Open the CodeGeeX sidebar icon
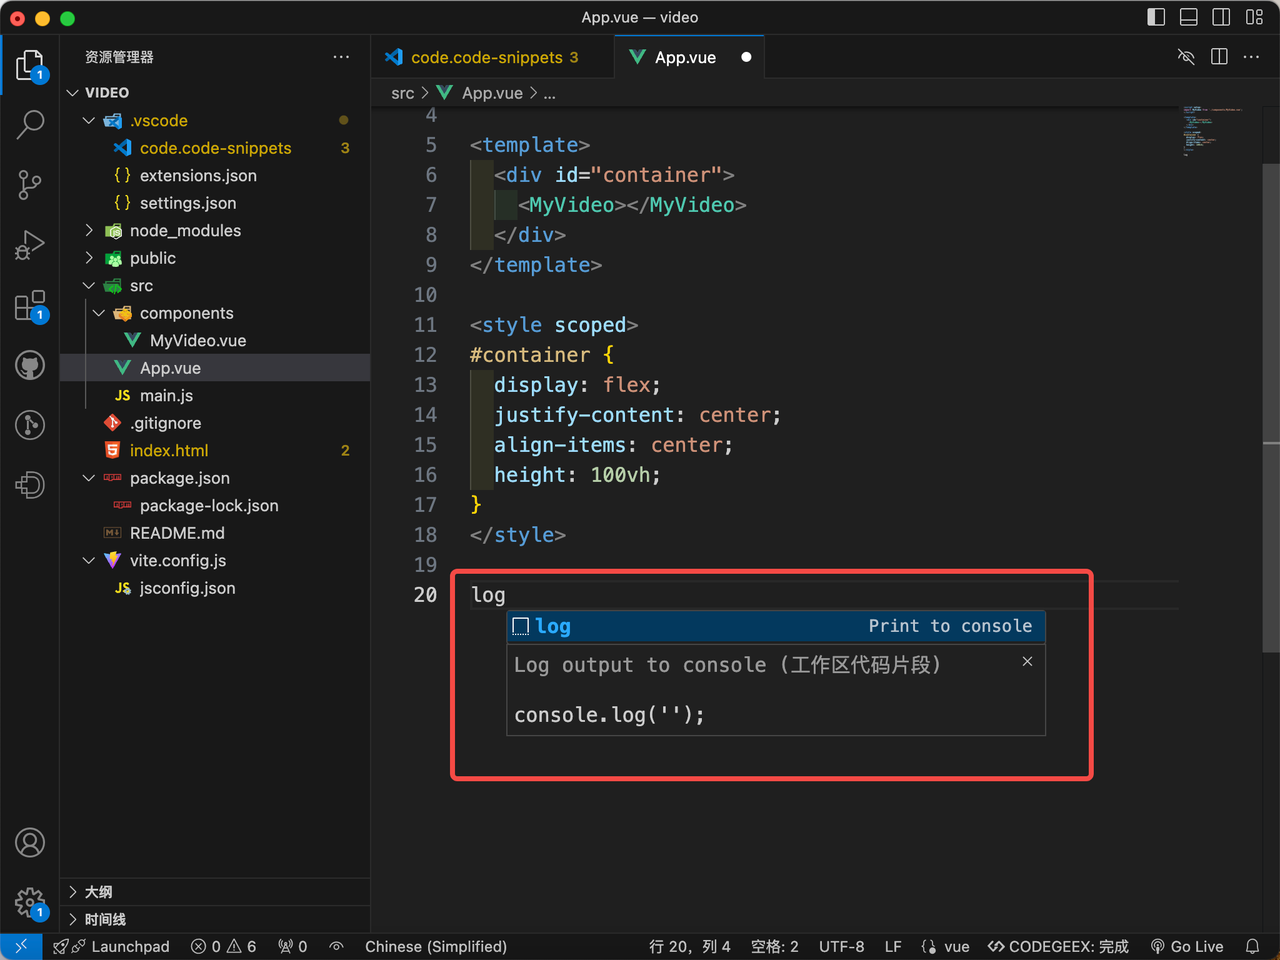The height and width of the screenshot is (960, 1280). click(30, 485)
